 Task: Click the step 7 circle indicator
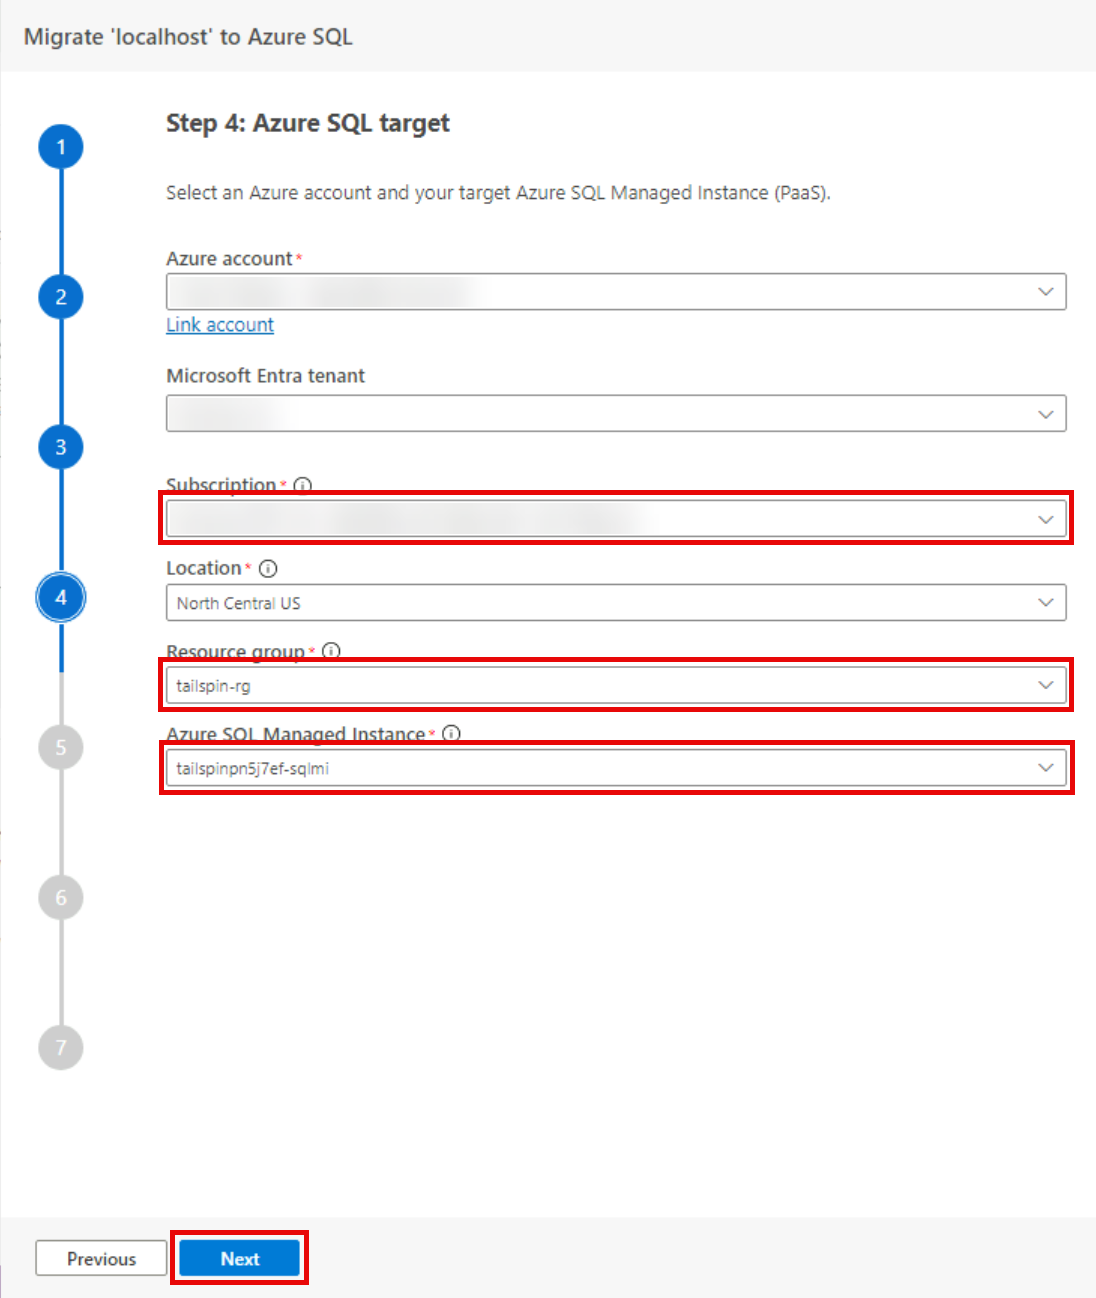point(61,1047)
